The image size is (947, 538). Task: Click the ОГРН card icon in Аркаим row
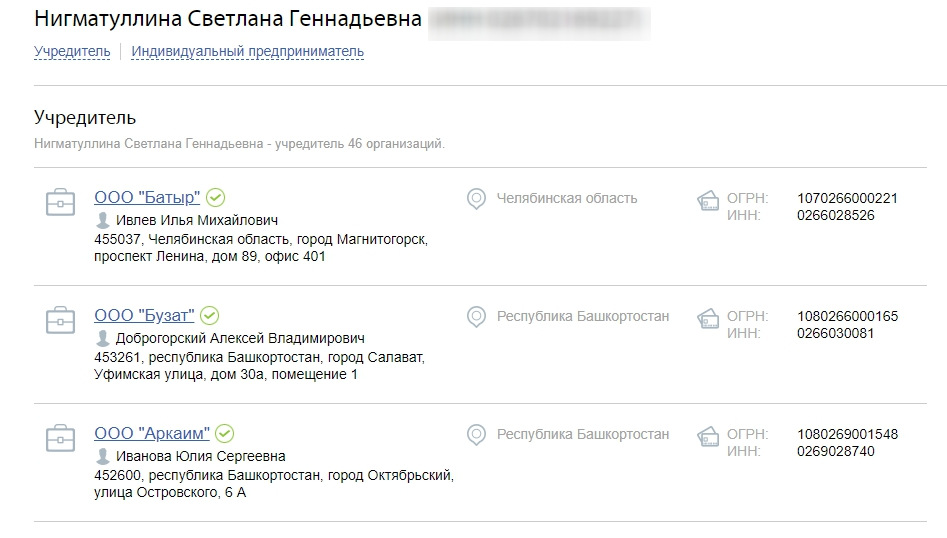(708, 436)
